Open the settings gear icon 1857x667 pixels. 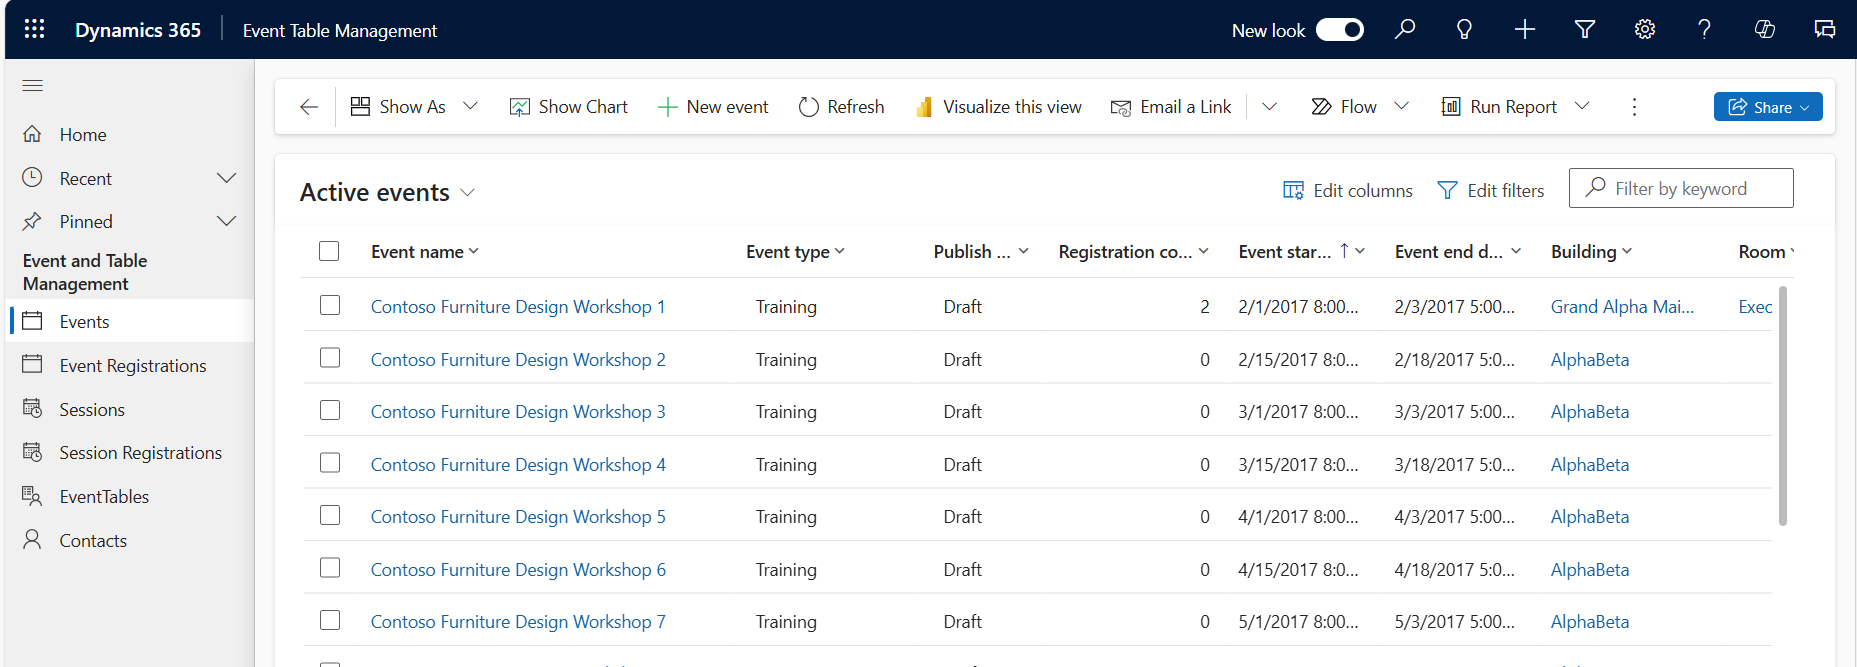click(x=1645, y=29)
